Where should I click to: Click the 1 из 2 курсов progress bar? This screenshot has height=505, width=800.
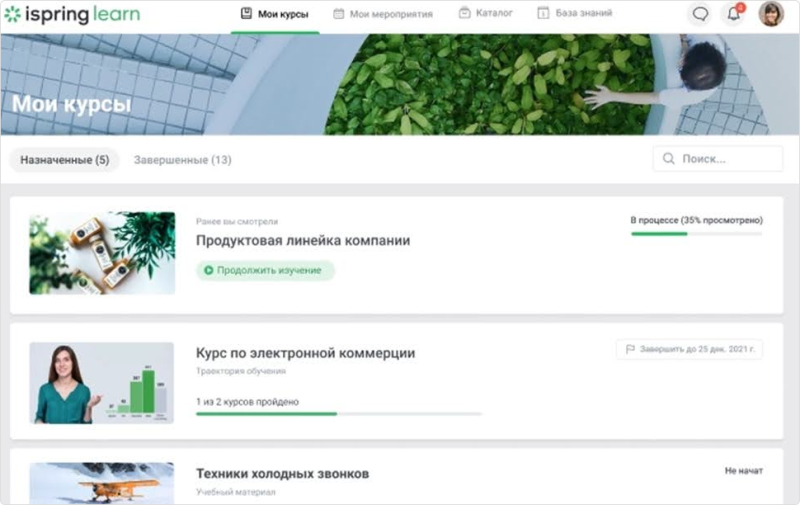(x=339, y=414)
